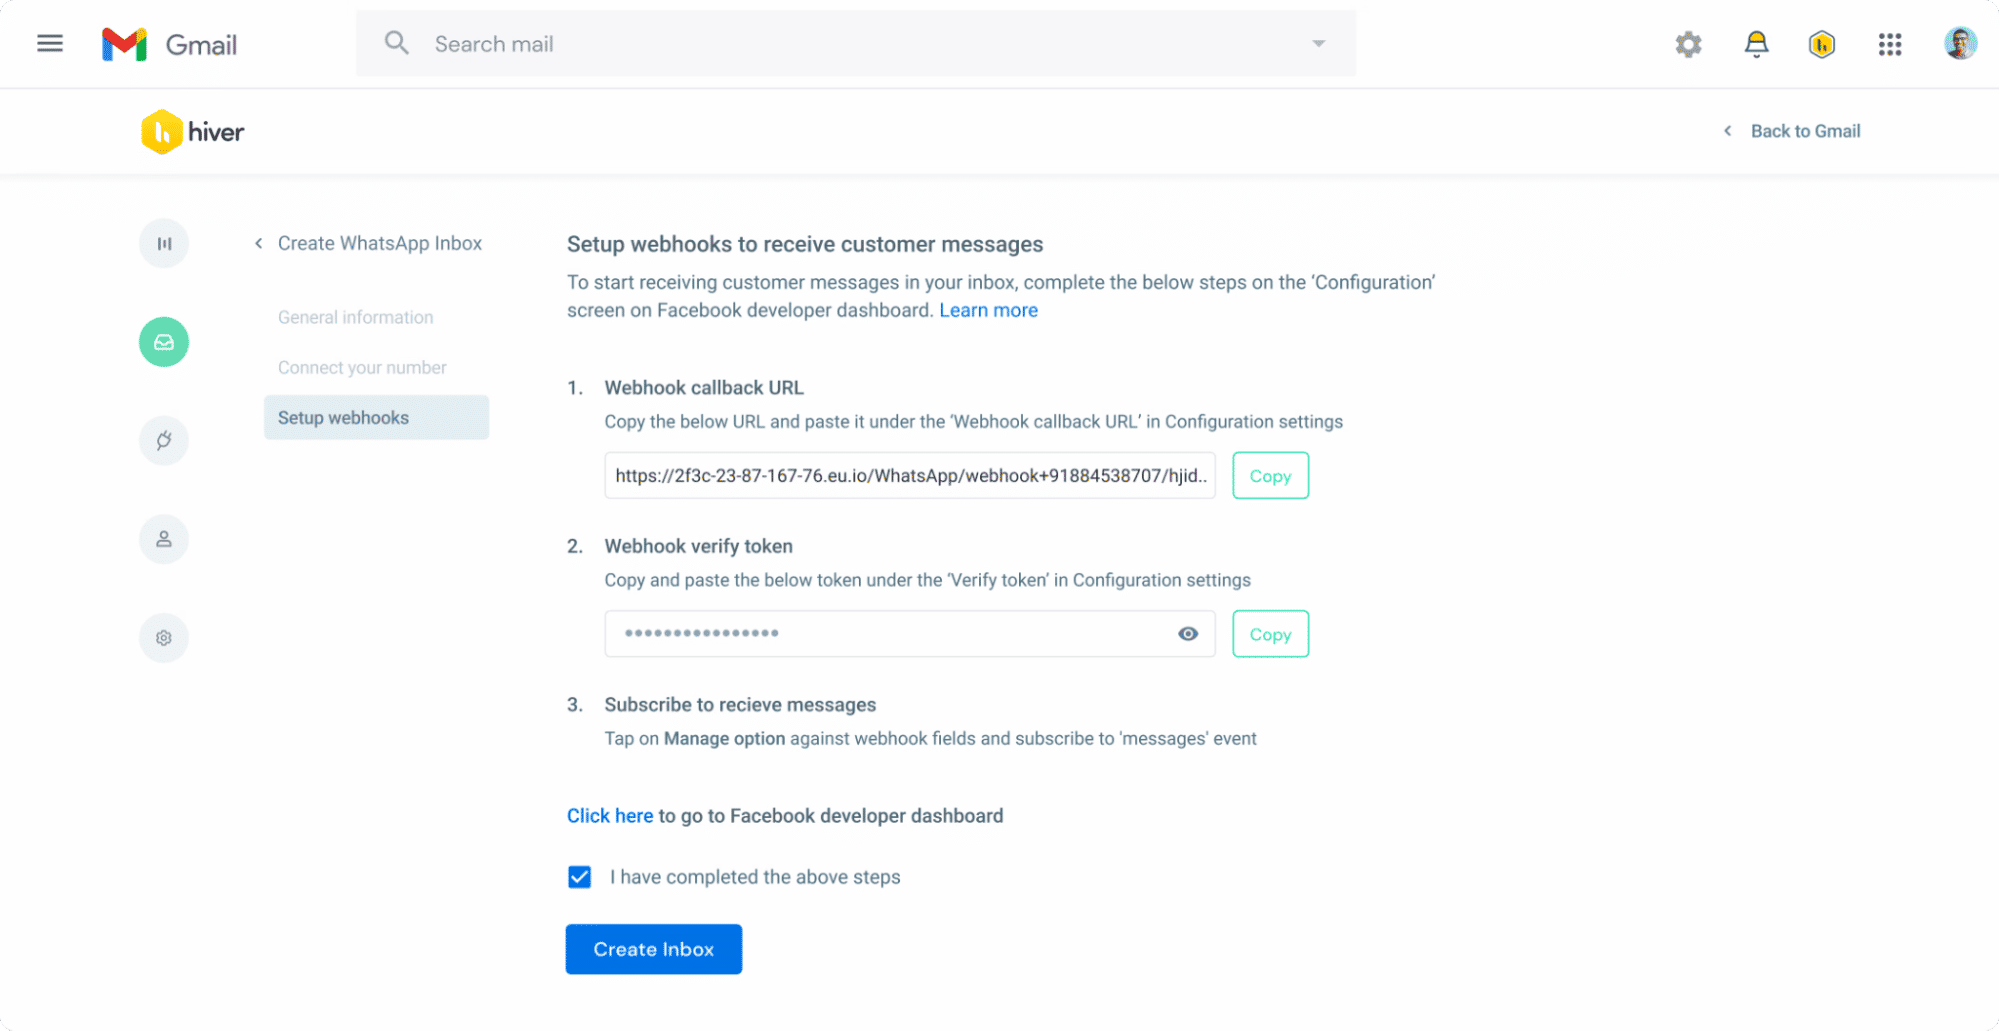
Task: Open the Learn more link
Action: click(988, 310)
